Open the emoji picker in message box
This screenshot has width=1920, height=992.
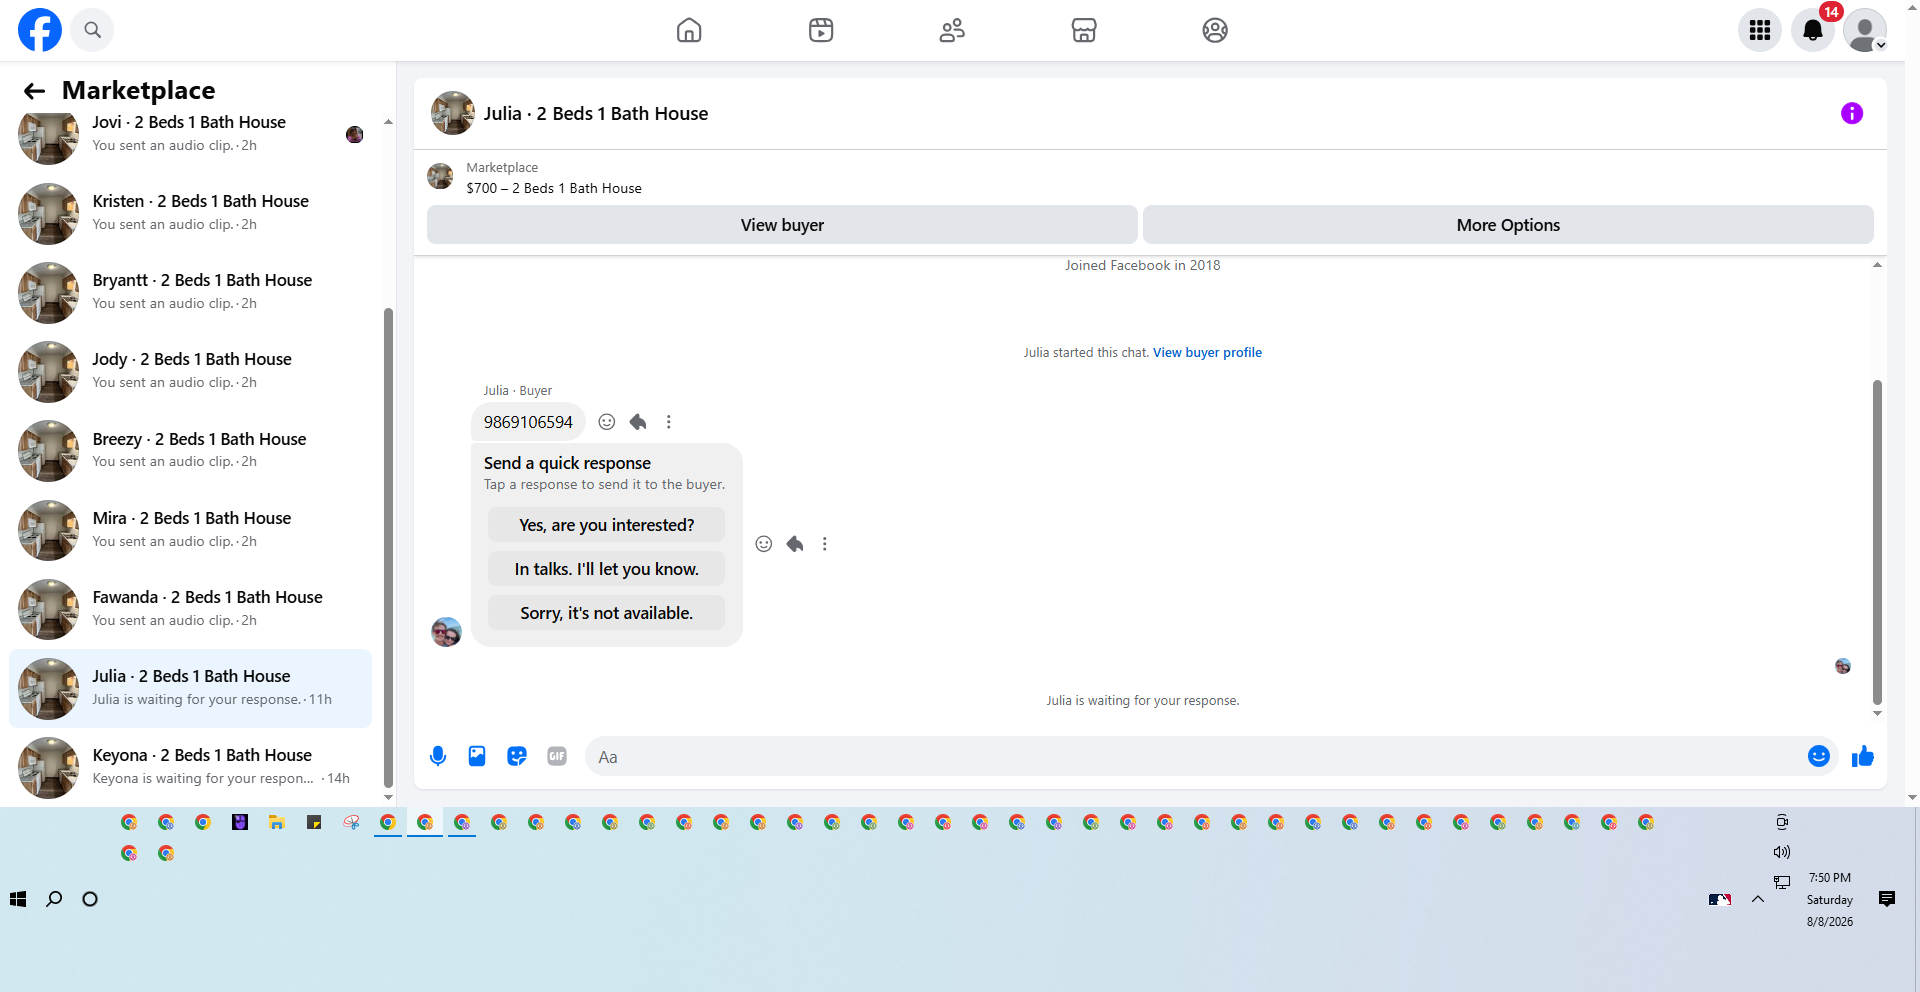[1819, 756]
